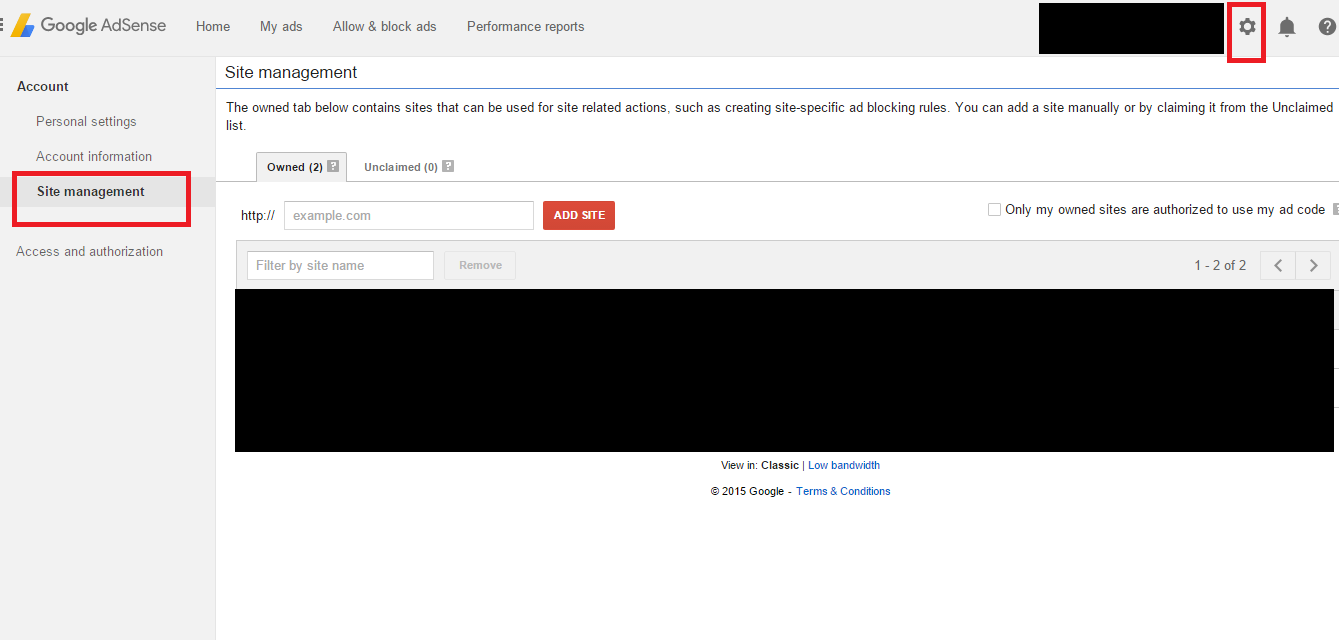1339x640 pixels.
Task: Click the Account heading in sidebar
Action: [x=43, y=86]
